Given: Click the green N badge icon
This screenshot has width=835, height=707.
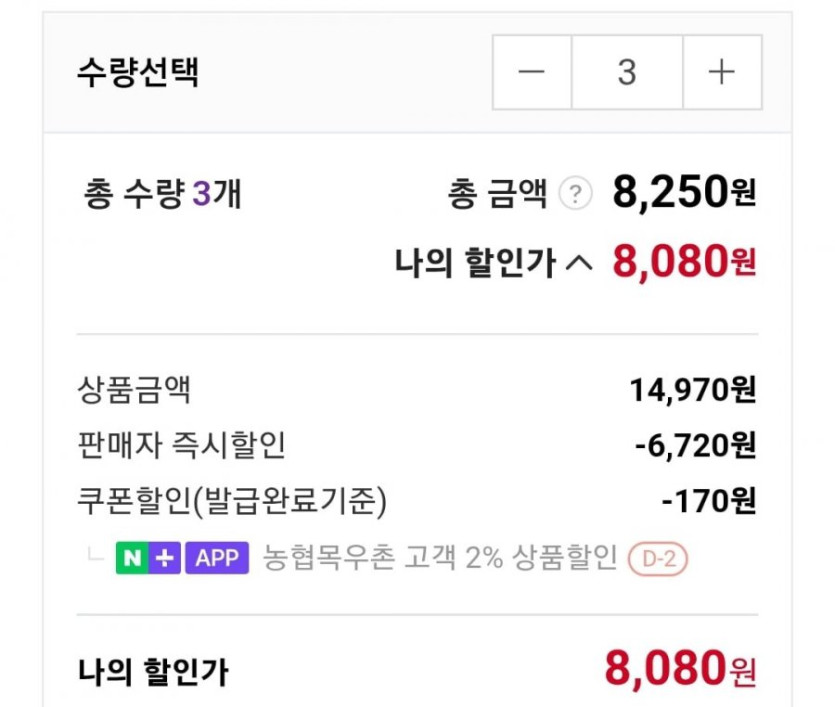Looking at the screenshot, I should point(132,558).
